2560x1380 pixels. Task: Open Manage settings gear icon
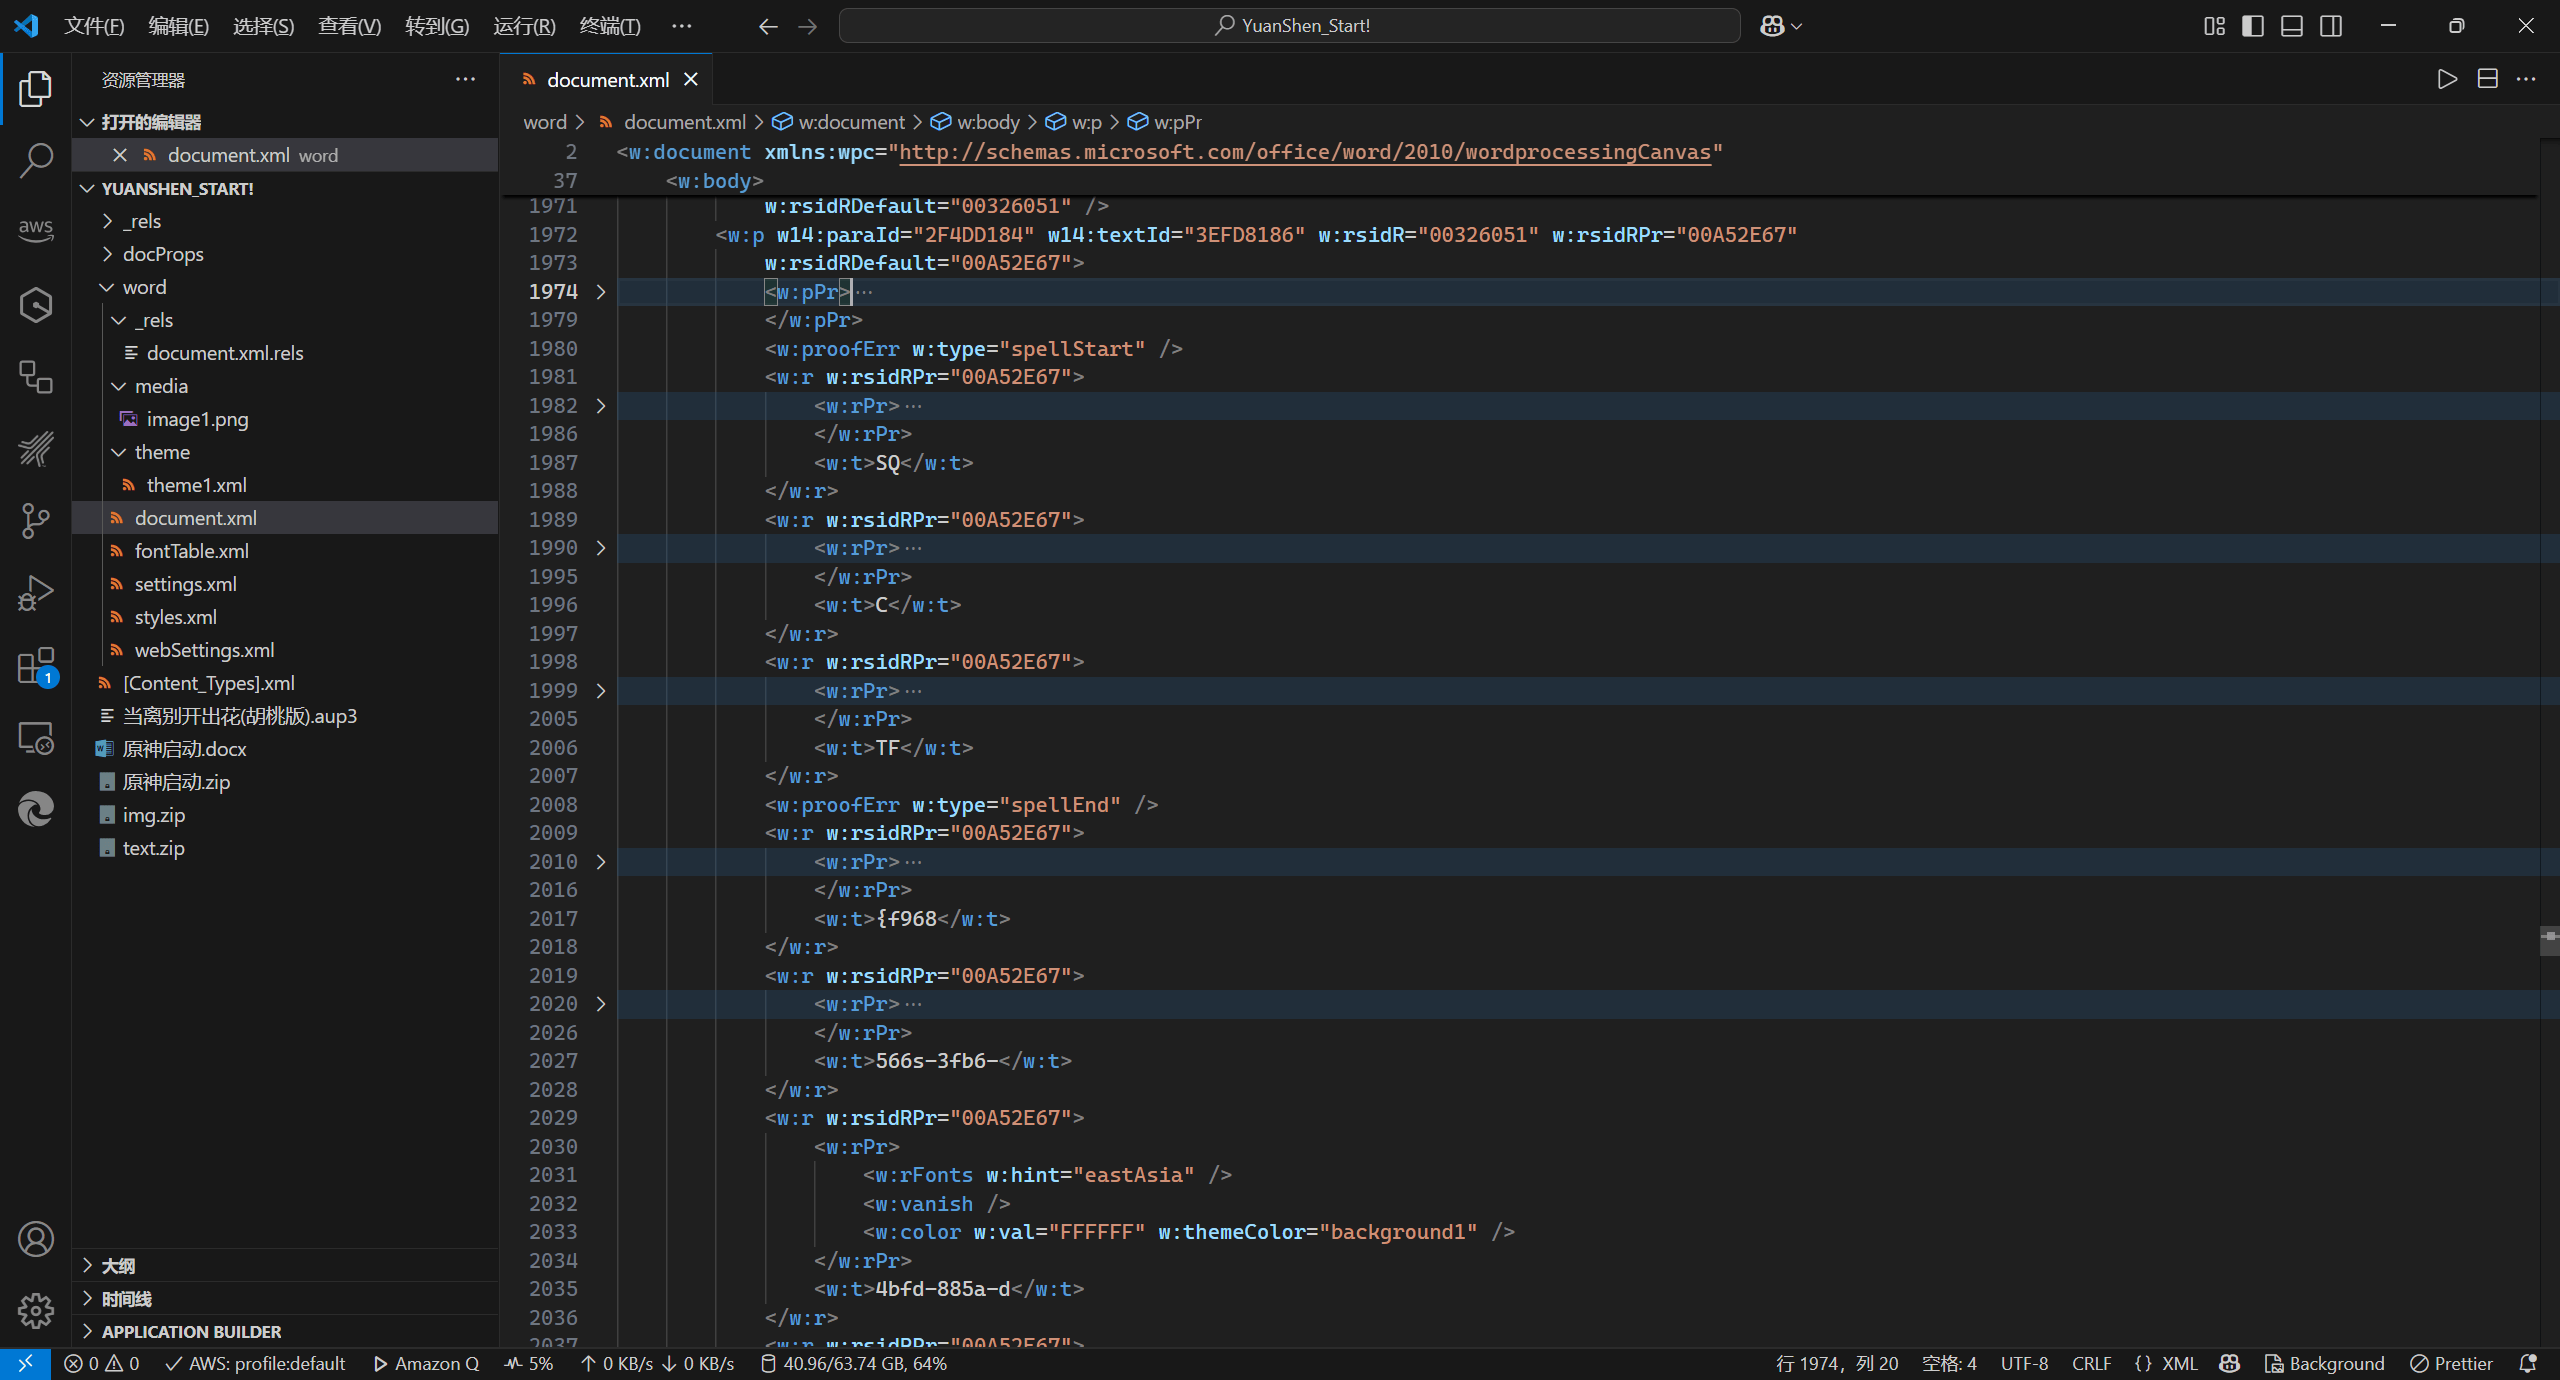point(36,1310)
